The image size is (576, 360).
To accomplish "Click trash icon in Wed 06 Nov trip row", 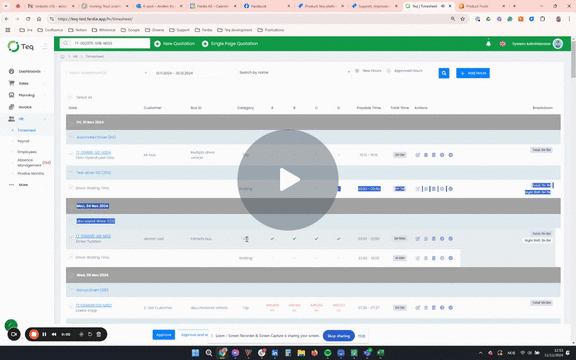I will point(434,308).
